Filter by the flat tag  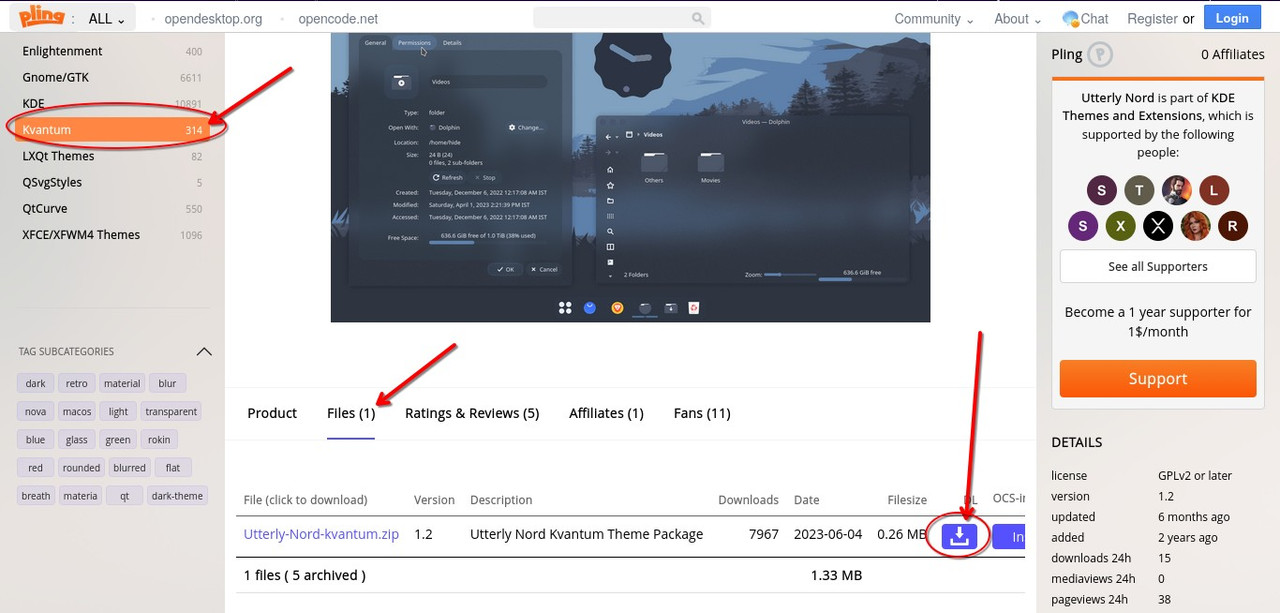(x=173, y=467)
